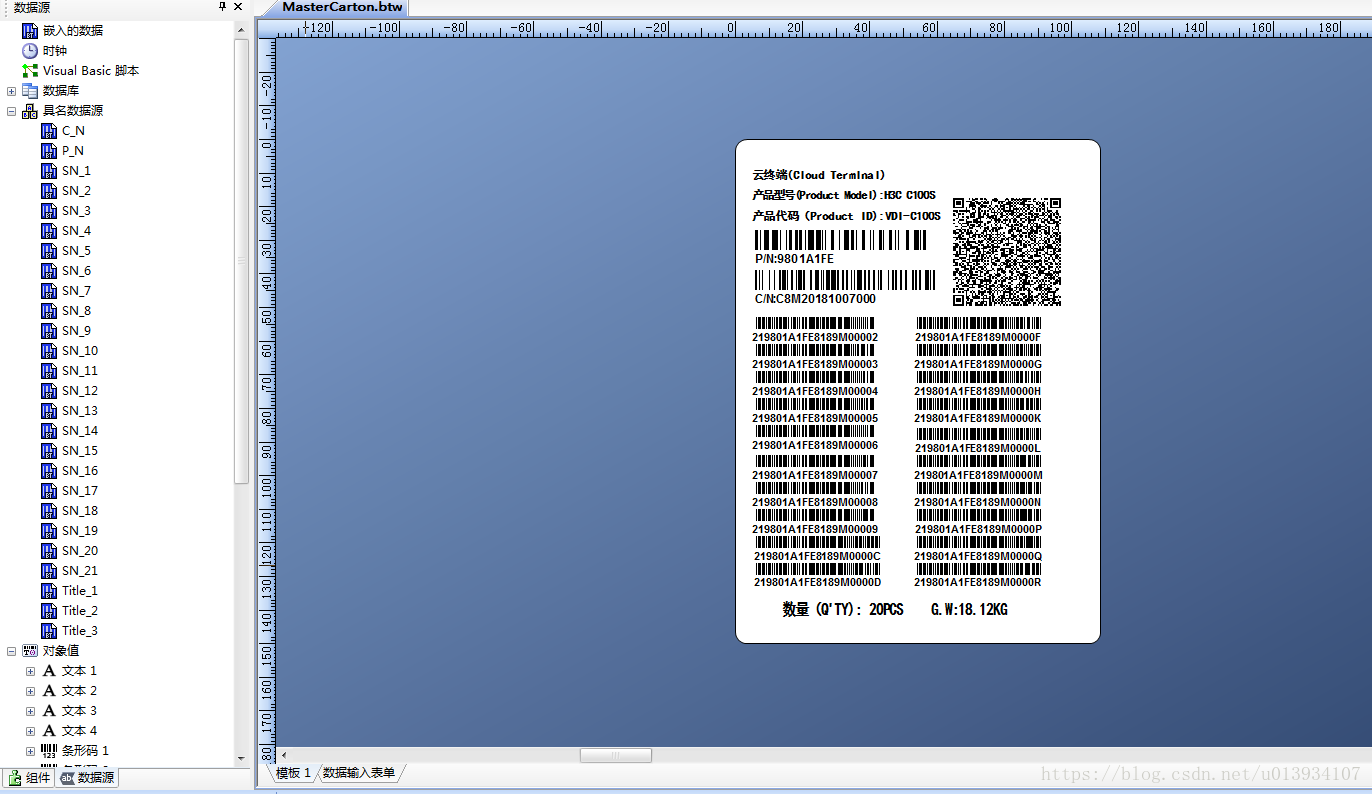Expand the 文本 1 node

31,671
